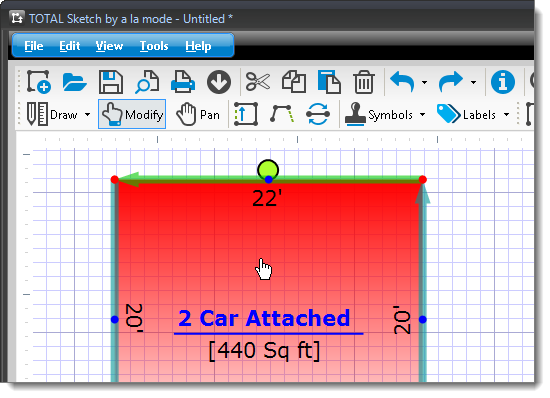The image size is (550, 398).
Task: Click the green rotation handle on top wall
Action: coord(268,170)
